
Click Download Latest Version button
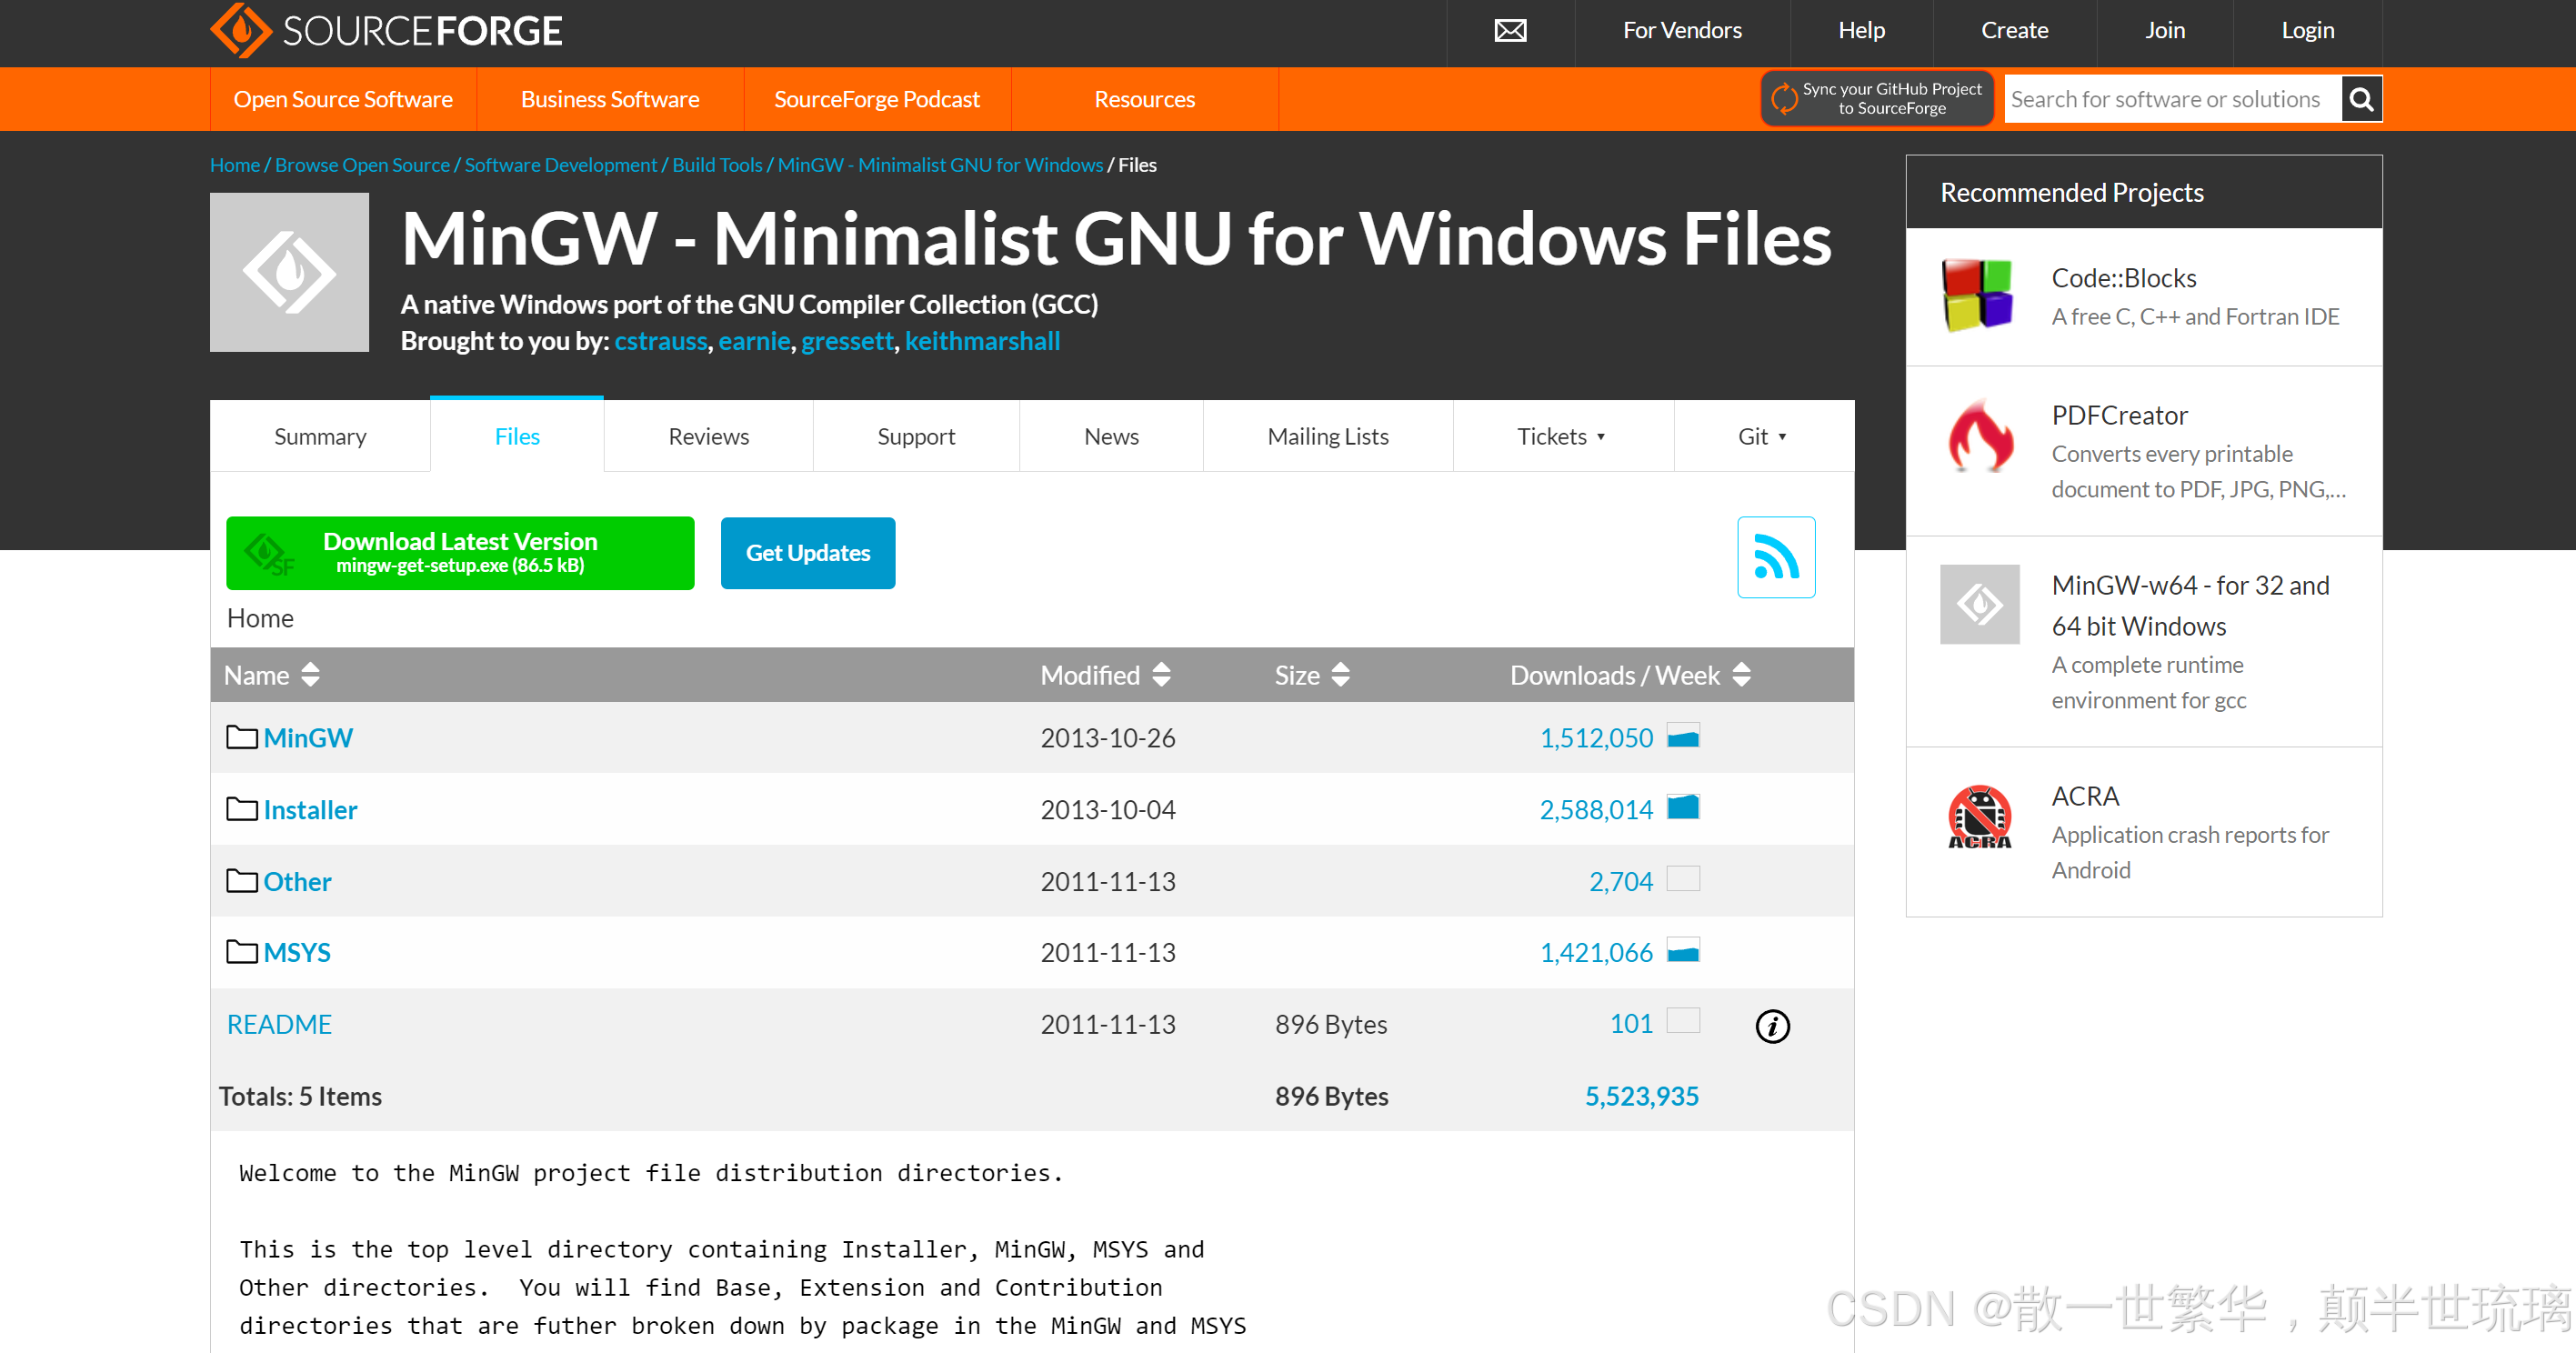pyautogui.click(x=460, y=553)
